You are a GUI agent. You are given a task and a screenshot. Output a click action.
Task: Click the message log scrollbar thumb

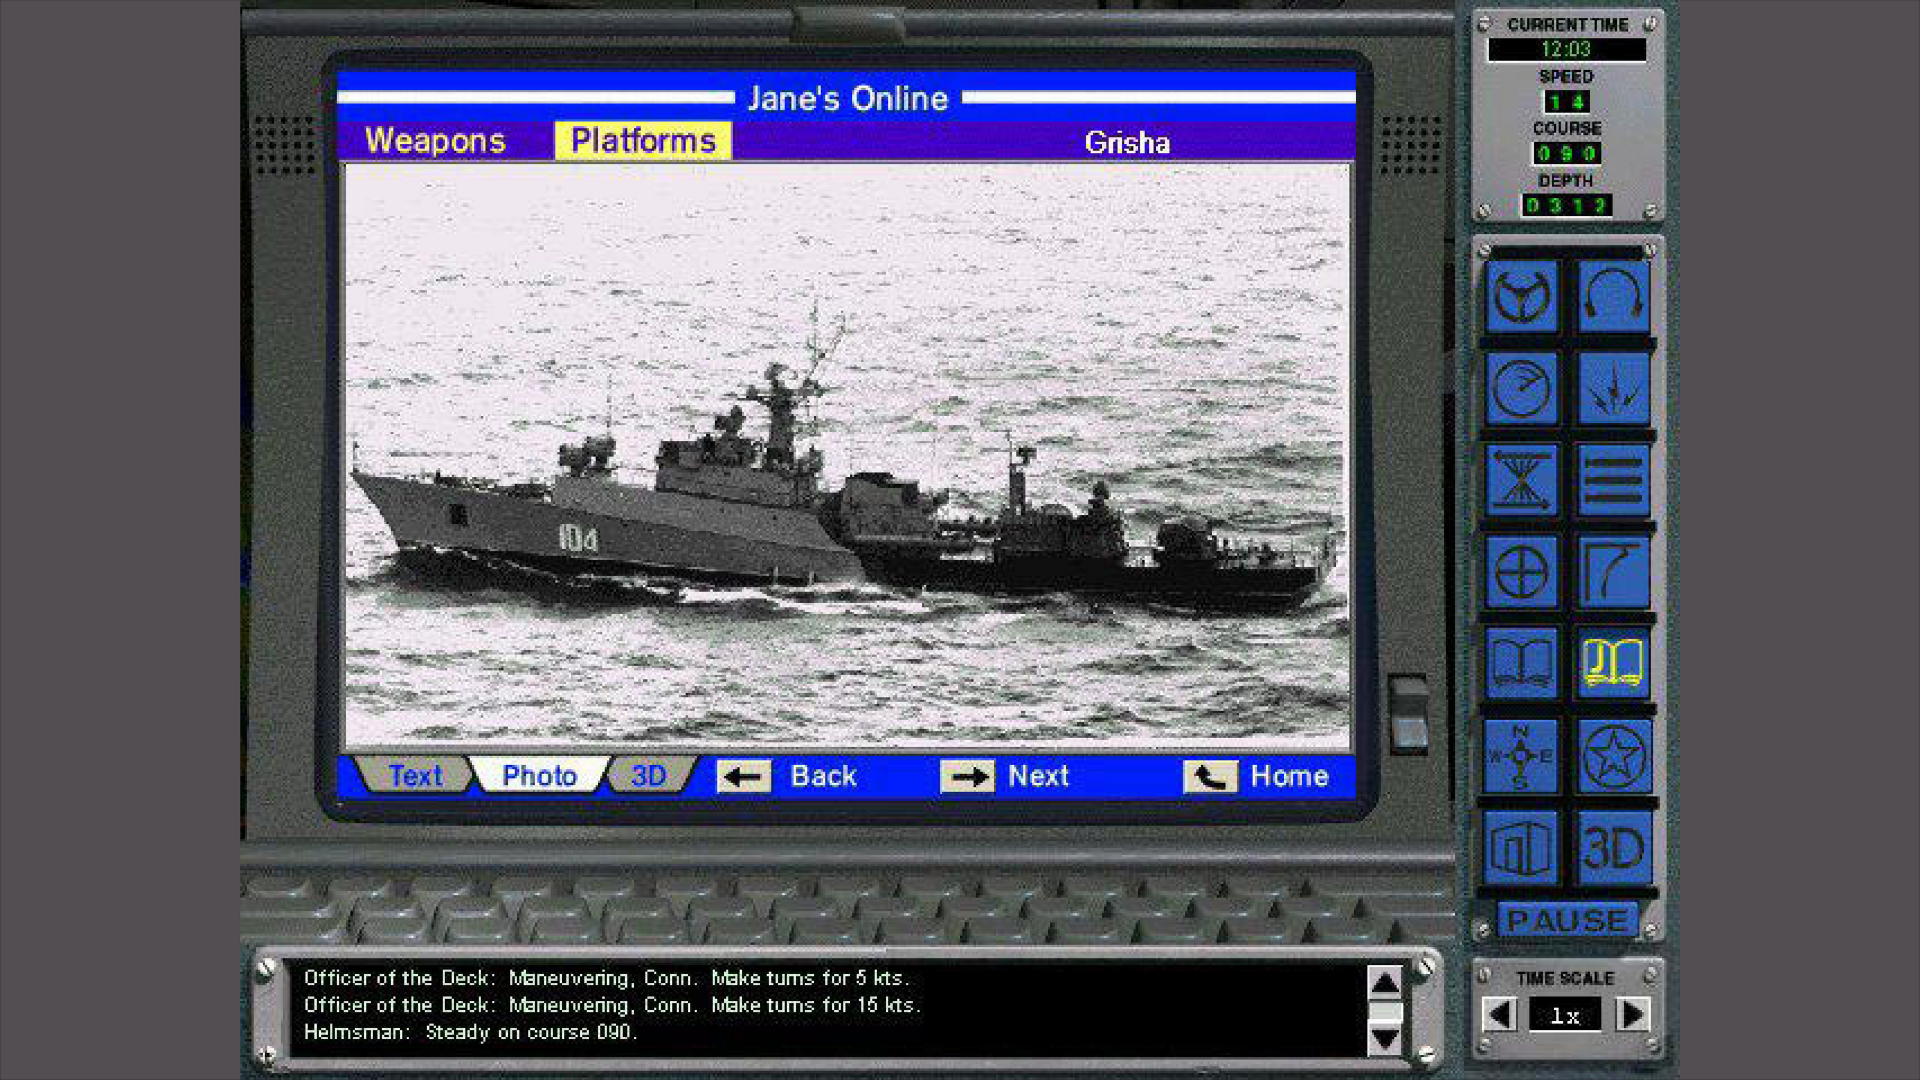pos(1385,1012)
